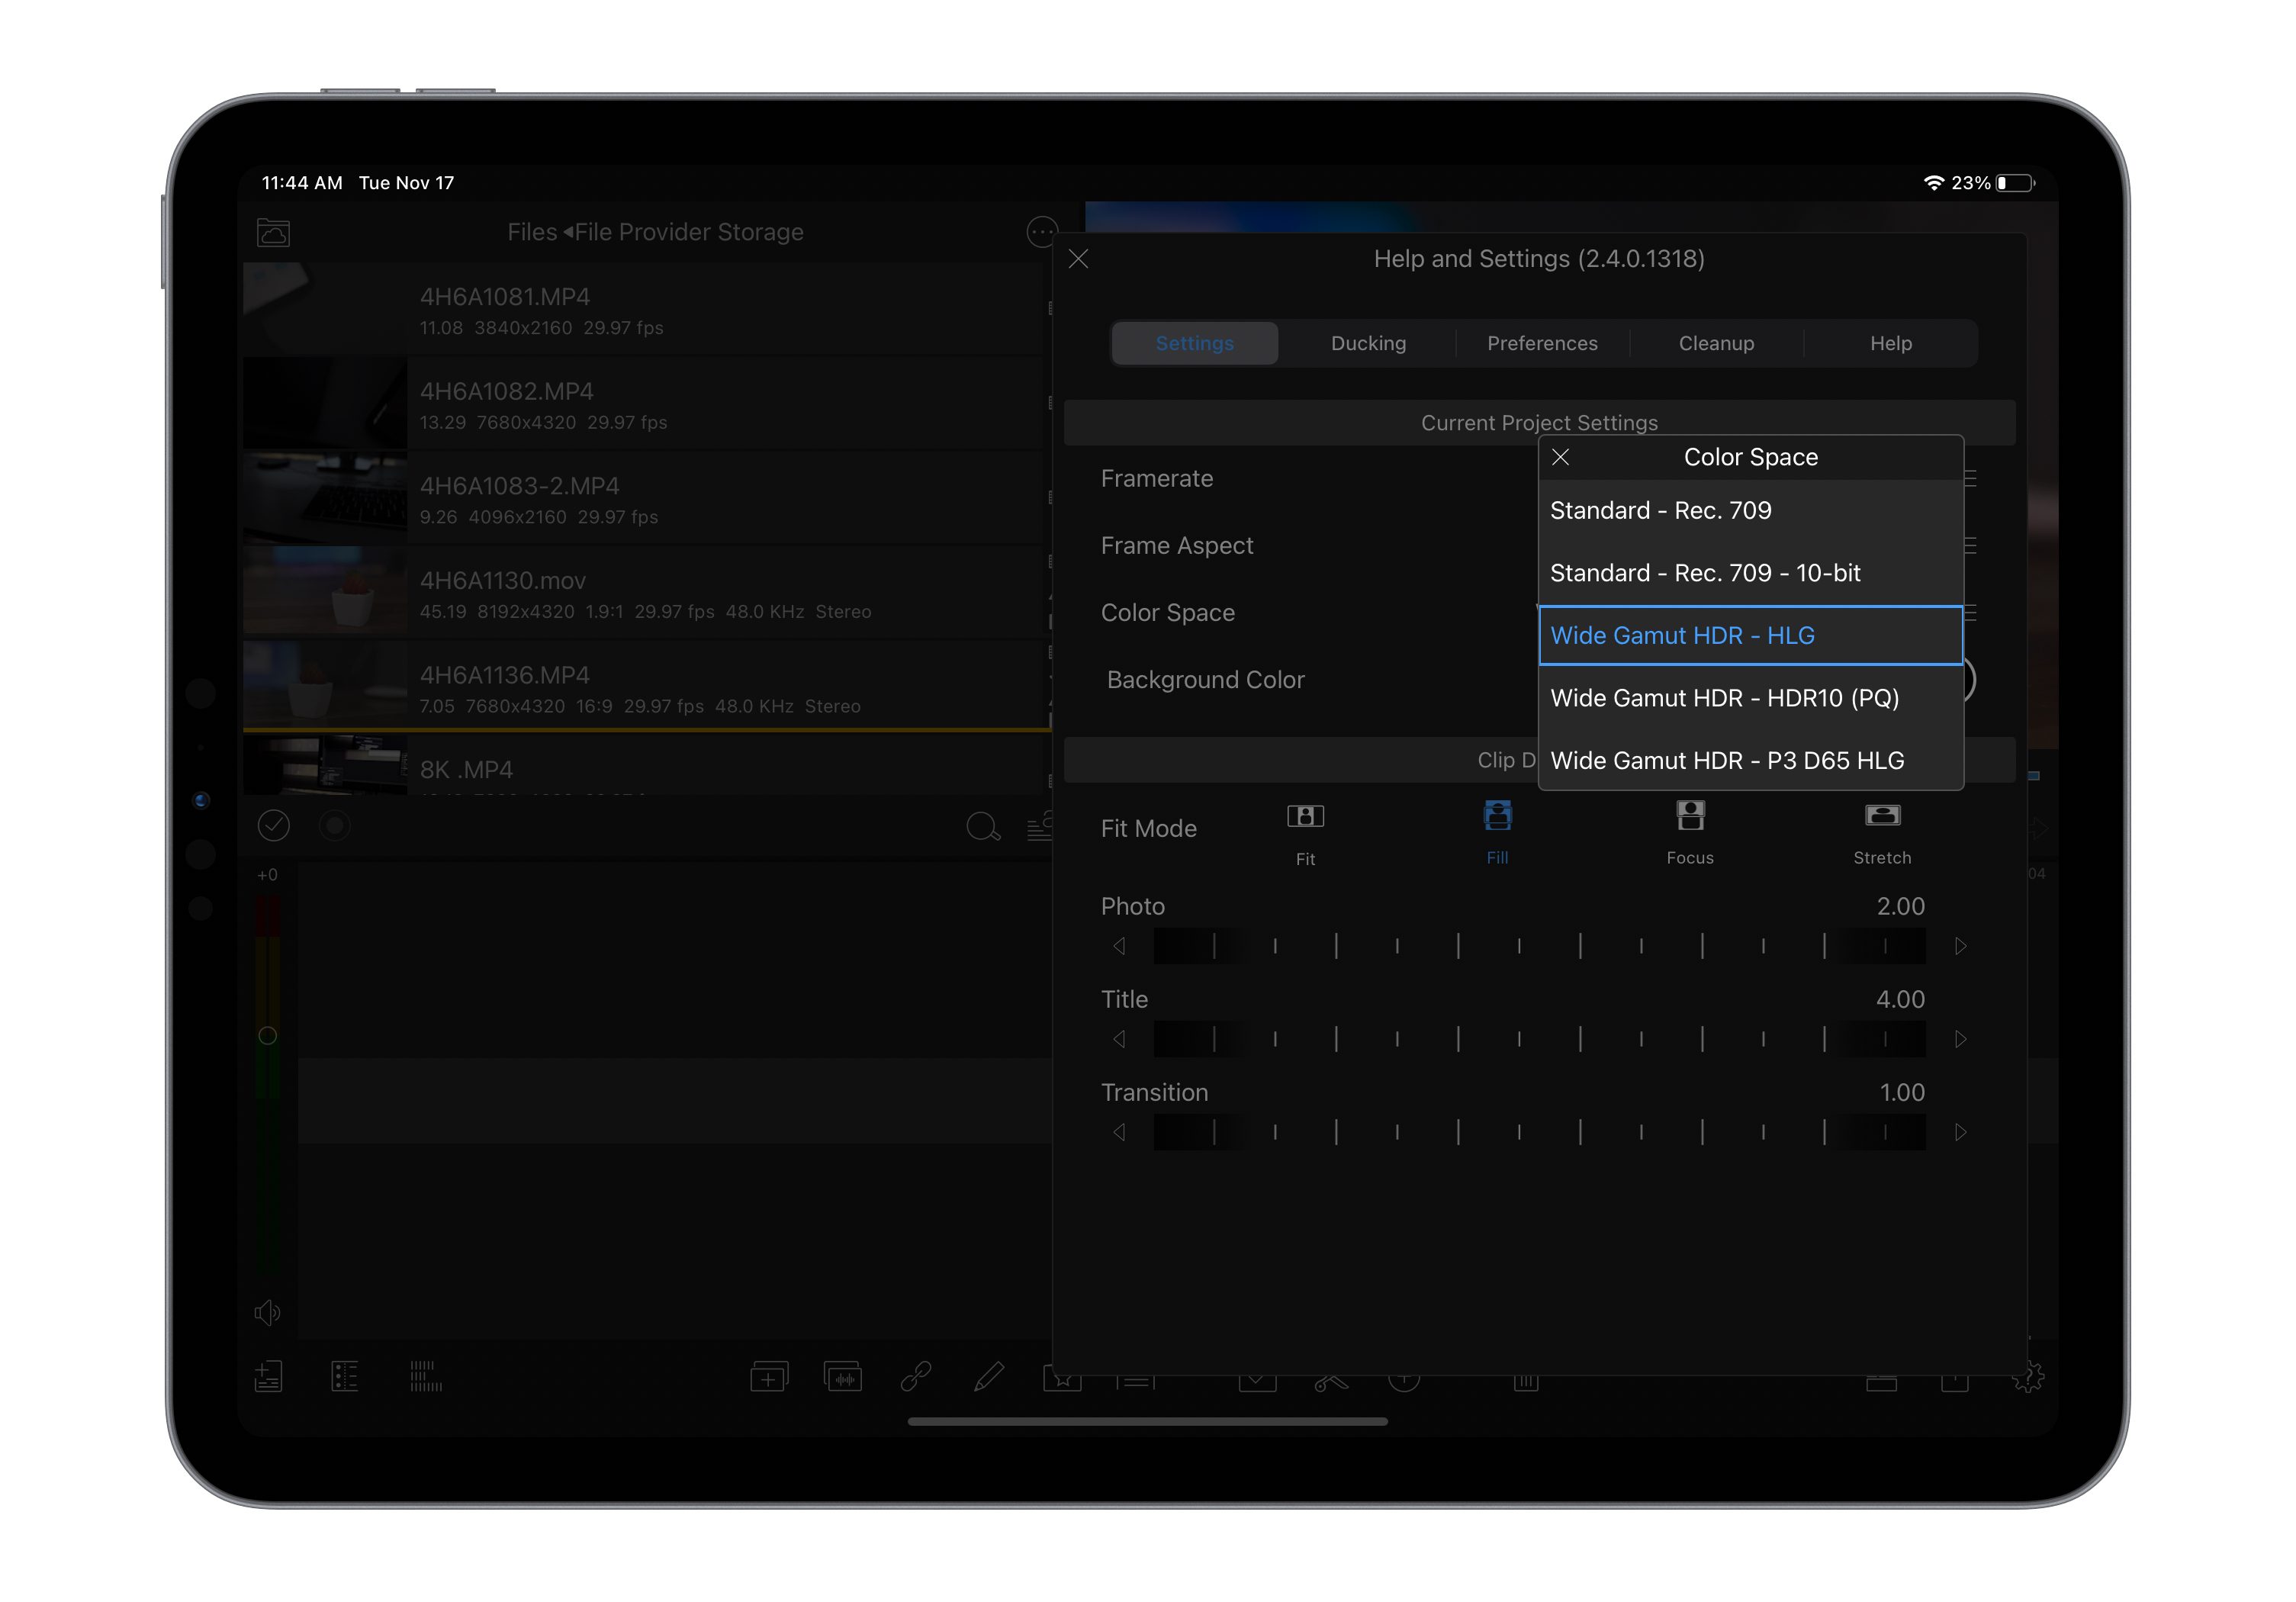Increase Title duration with right arrow
This screenshot has width=2296, height=1602.
click(x=1960, y=1039)
